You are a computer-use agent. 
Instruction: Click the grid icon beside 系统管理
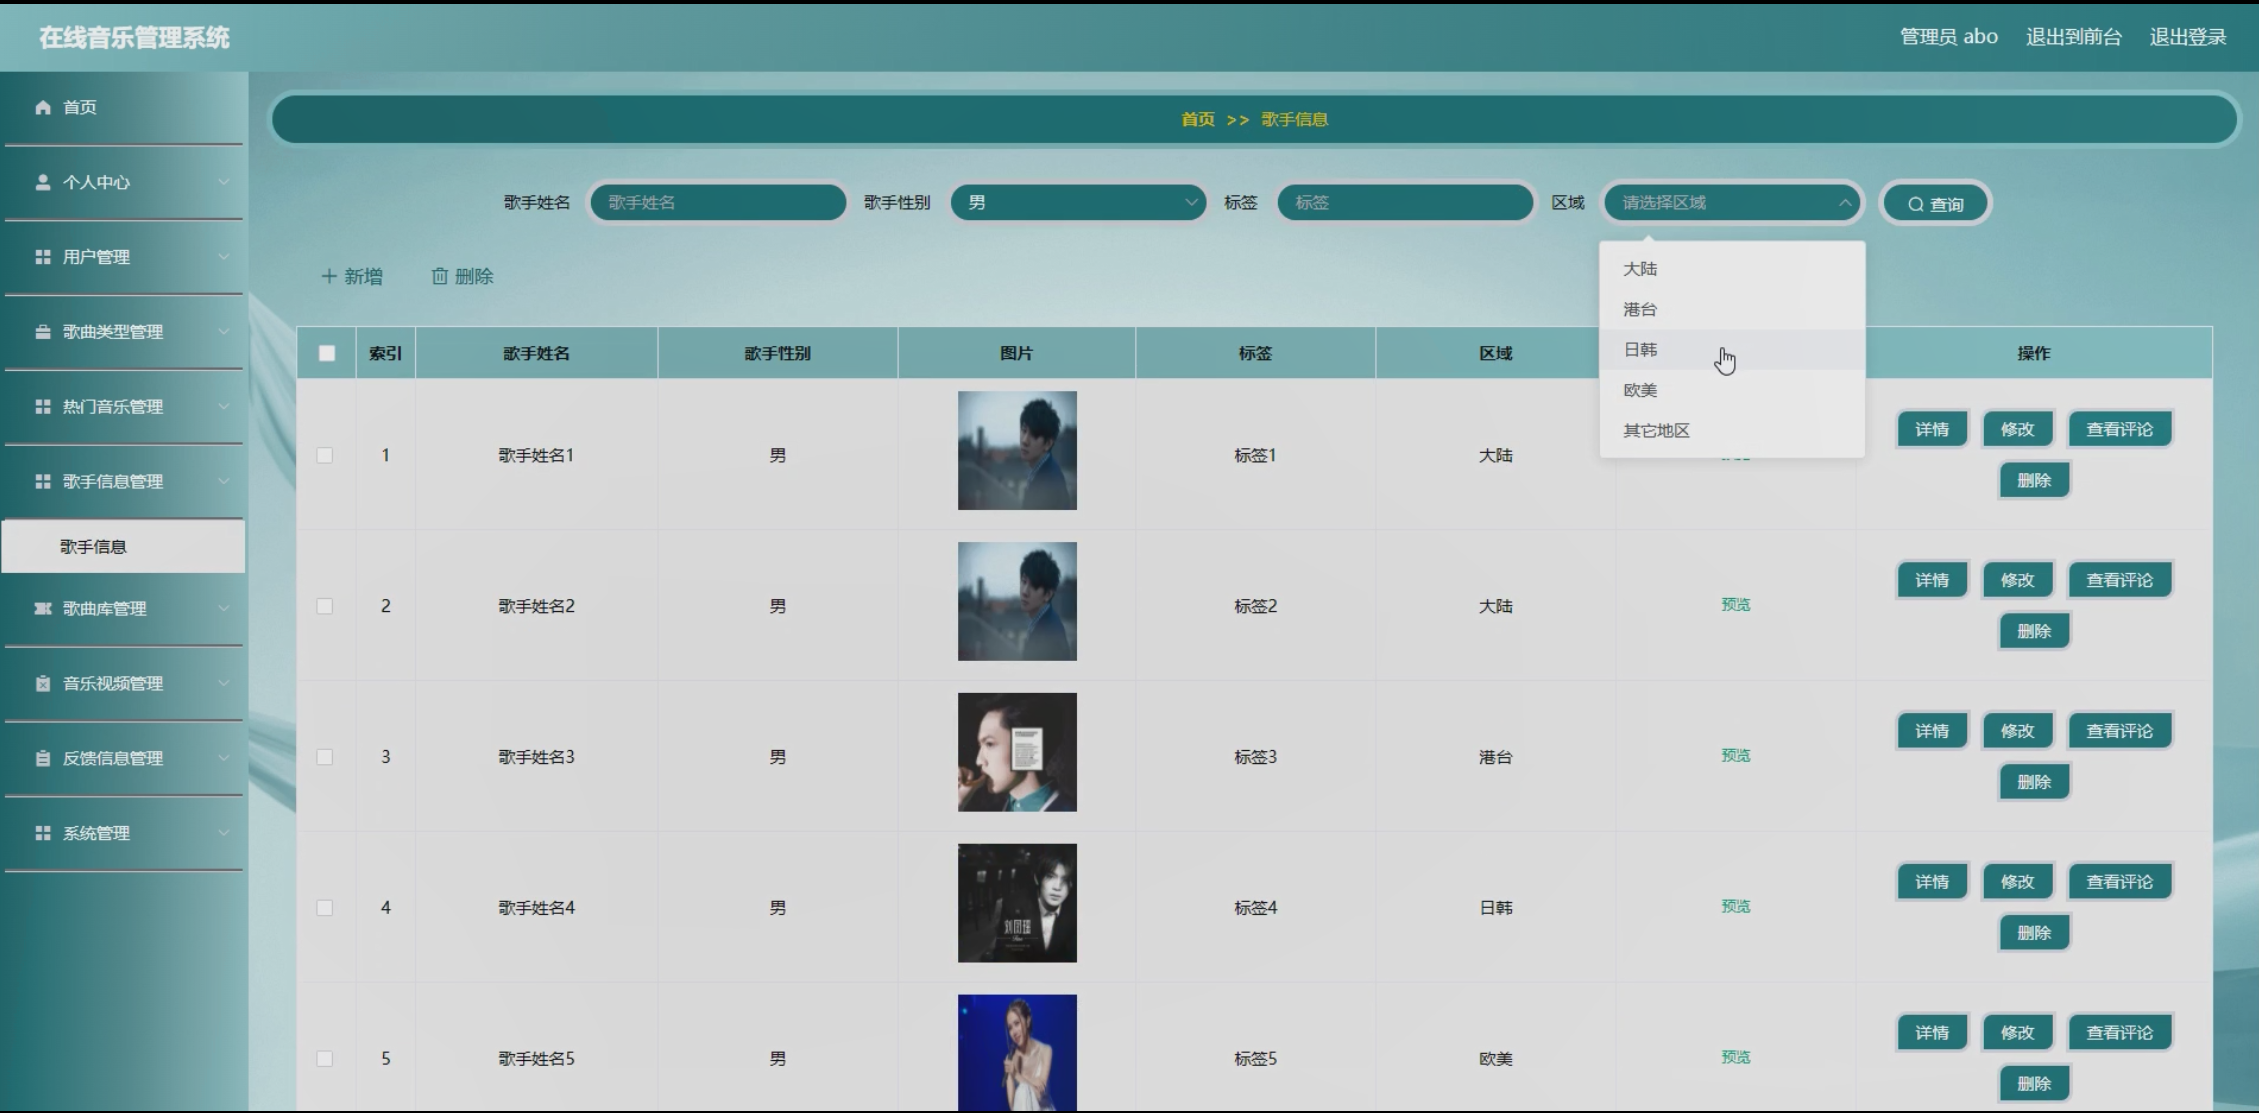point(43,833)
